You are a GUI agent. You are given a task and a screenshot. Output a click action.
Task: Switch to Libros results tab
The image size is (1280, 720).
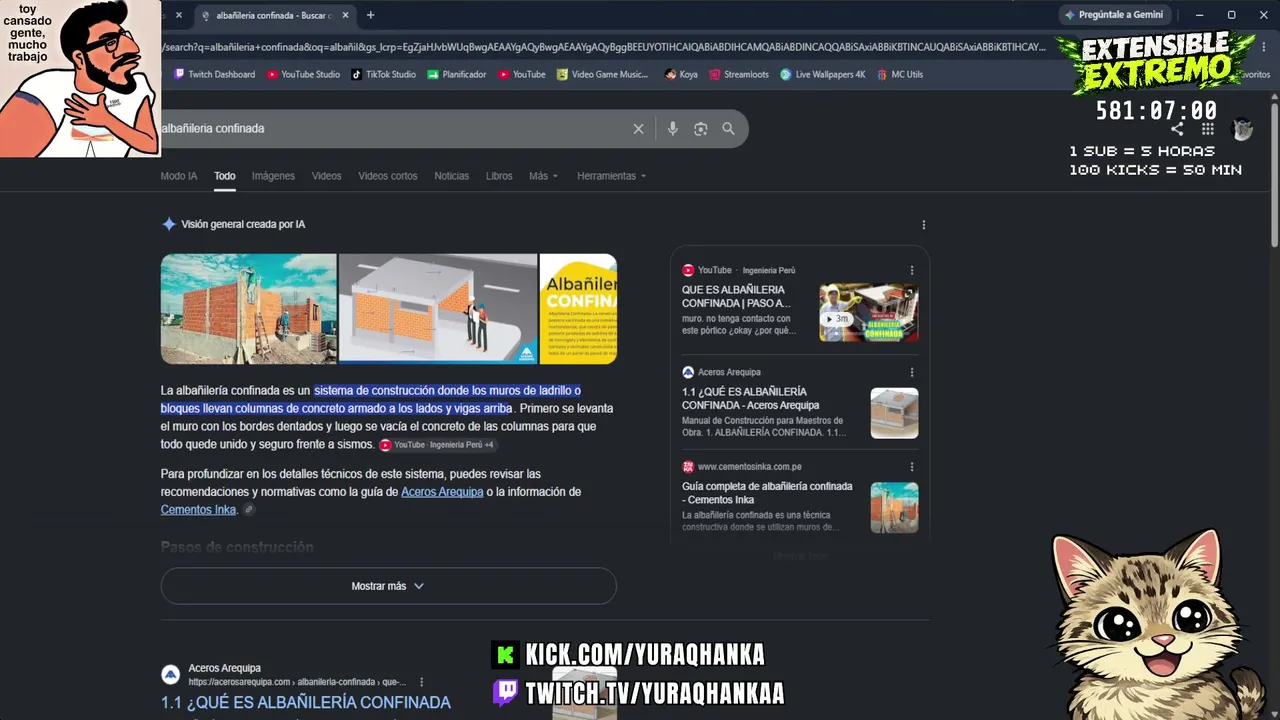coord(499,176)
